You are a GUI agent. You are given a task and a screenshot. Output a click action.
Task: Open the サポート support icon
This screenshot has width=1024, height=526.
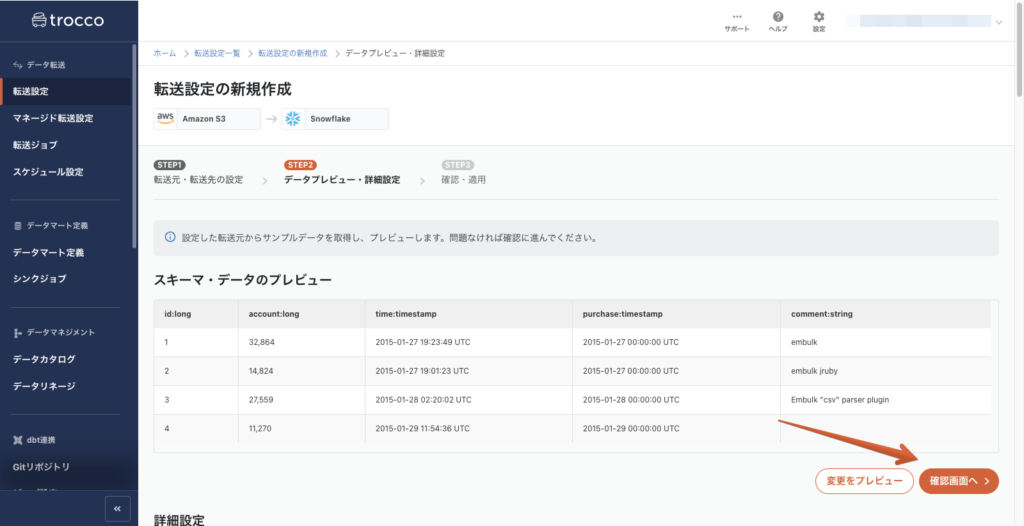coord(737,17)
